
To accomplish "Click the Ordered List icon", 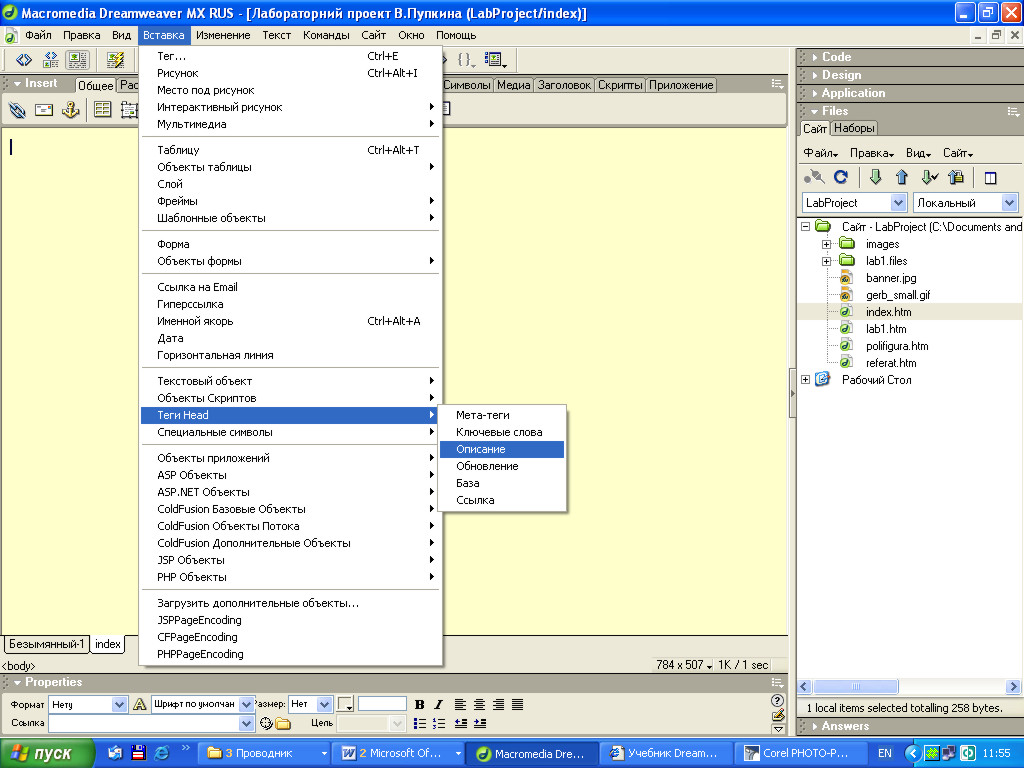I will (x=439, y=723).
